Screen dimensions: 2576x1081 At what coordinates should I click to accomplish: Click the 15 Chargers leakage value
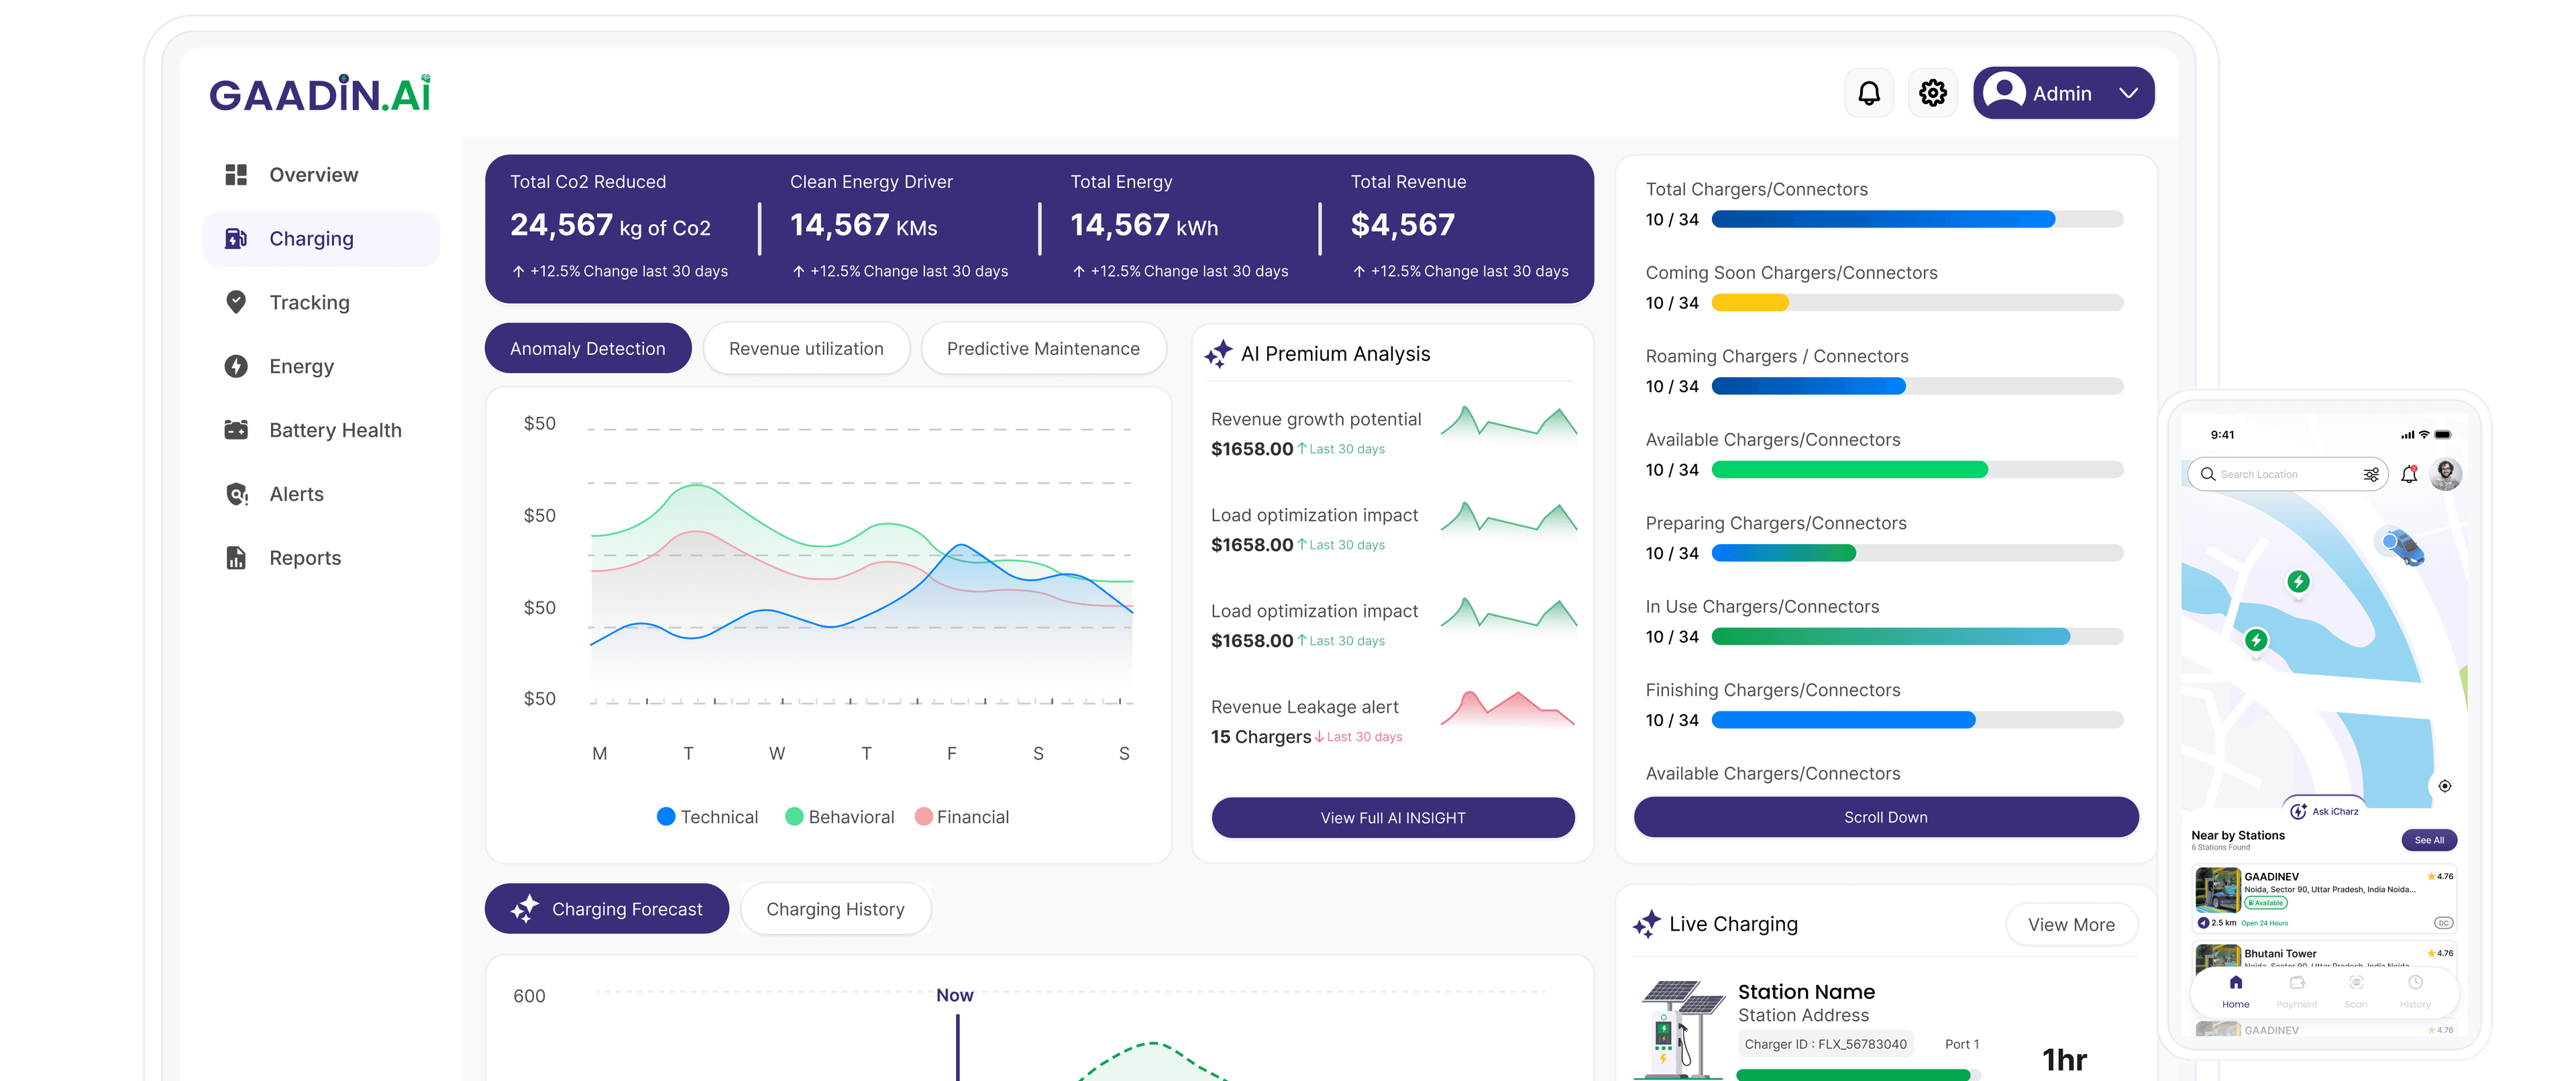[1260, 737]
